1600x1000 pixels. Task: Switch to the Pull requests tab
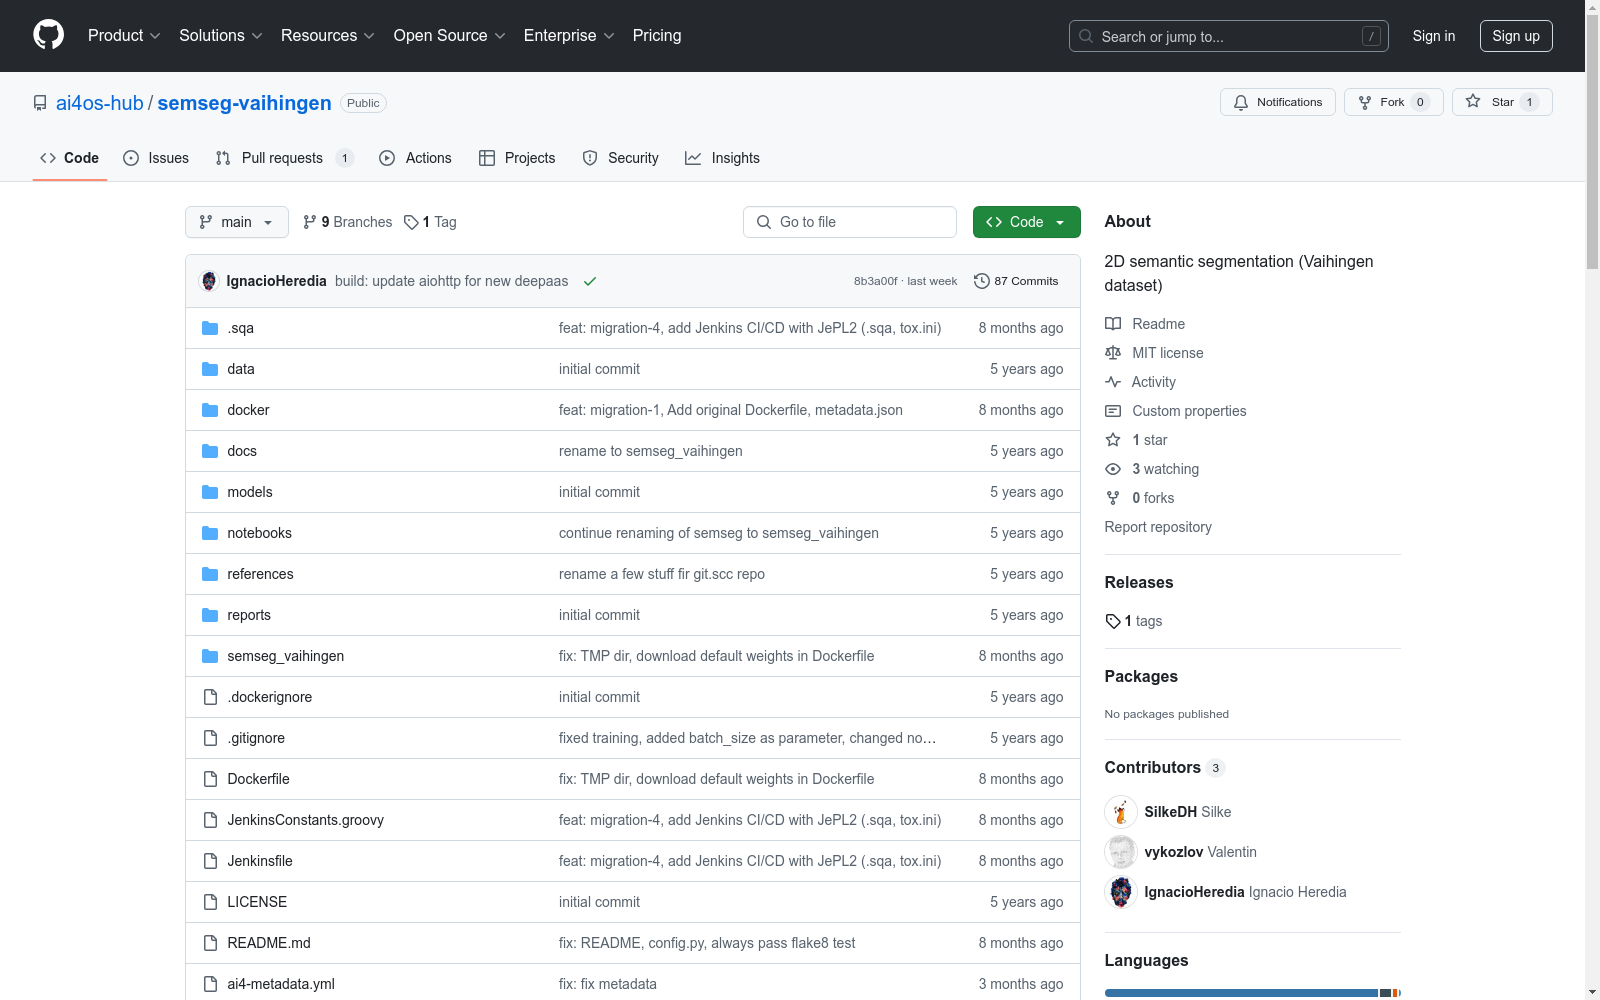(x=284, y=158)
